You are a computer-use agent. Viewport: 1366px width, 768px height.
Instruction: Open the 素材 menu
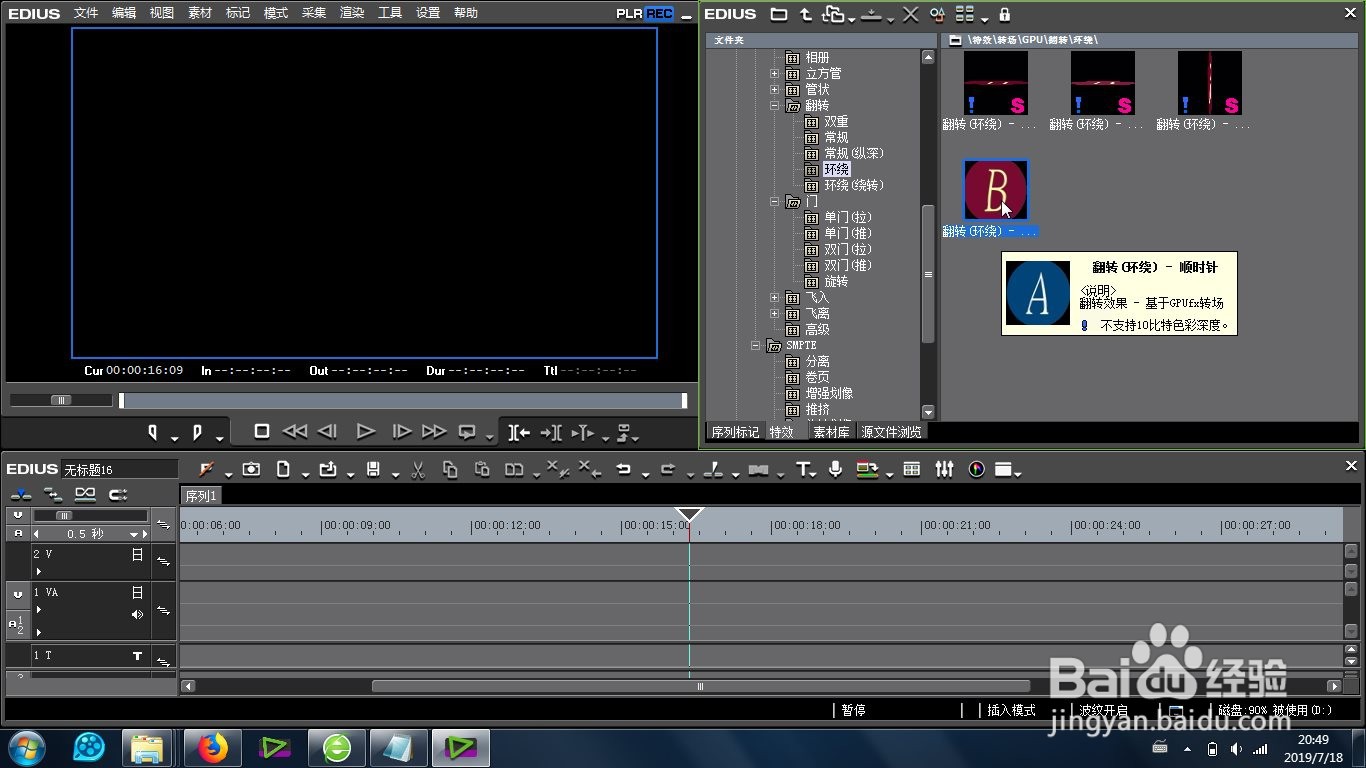pos(200,13)
